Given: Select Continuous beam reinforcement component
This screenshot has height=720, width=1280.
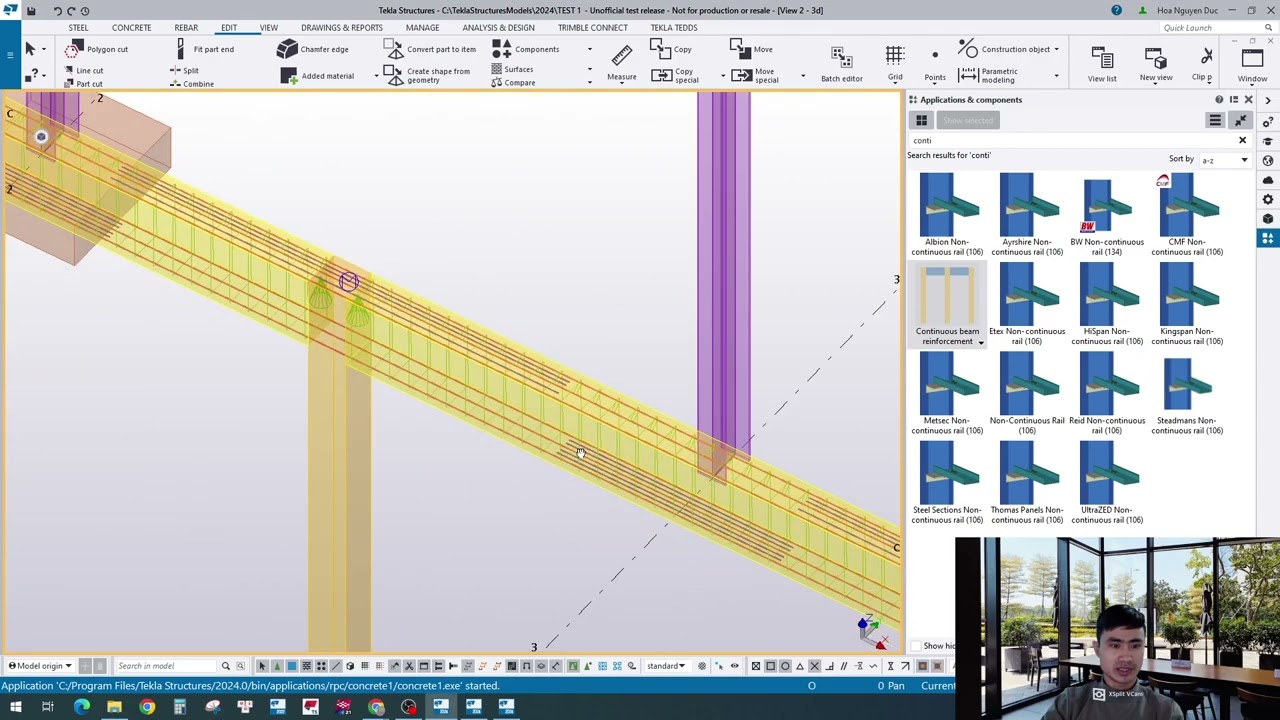Looking at the screenshot, I should 947,306.
